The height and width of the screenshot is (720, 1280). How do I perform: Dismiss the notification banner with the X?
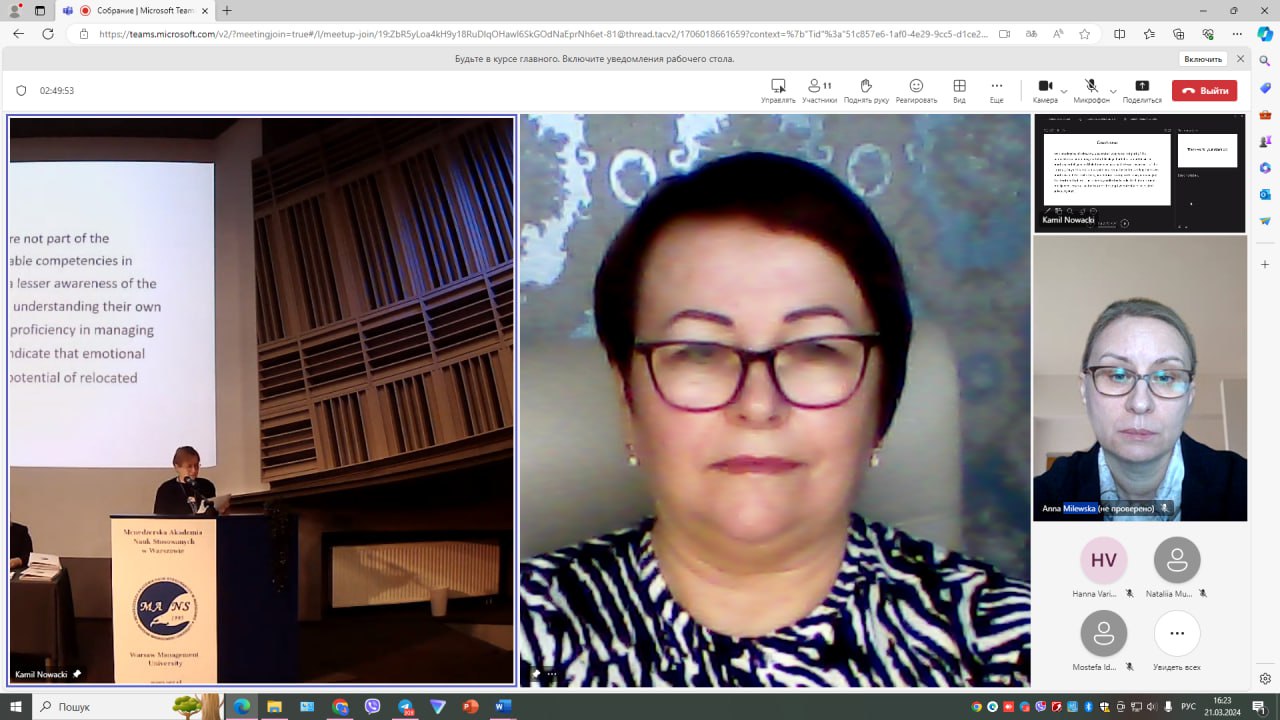[1241, 59]
